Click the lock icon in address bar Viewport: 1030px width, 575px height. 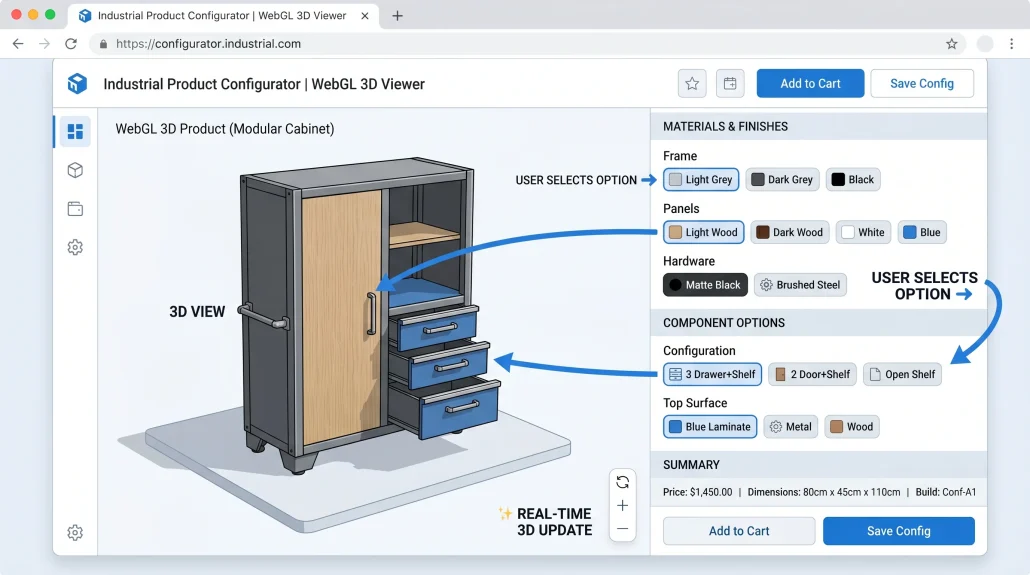point(103,44)
